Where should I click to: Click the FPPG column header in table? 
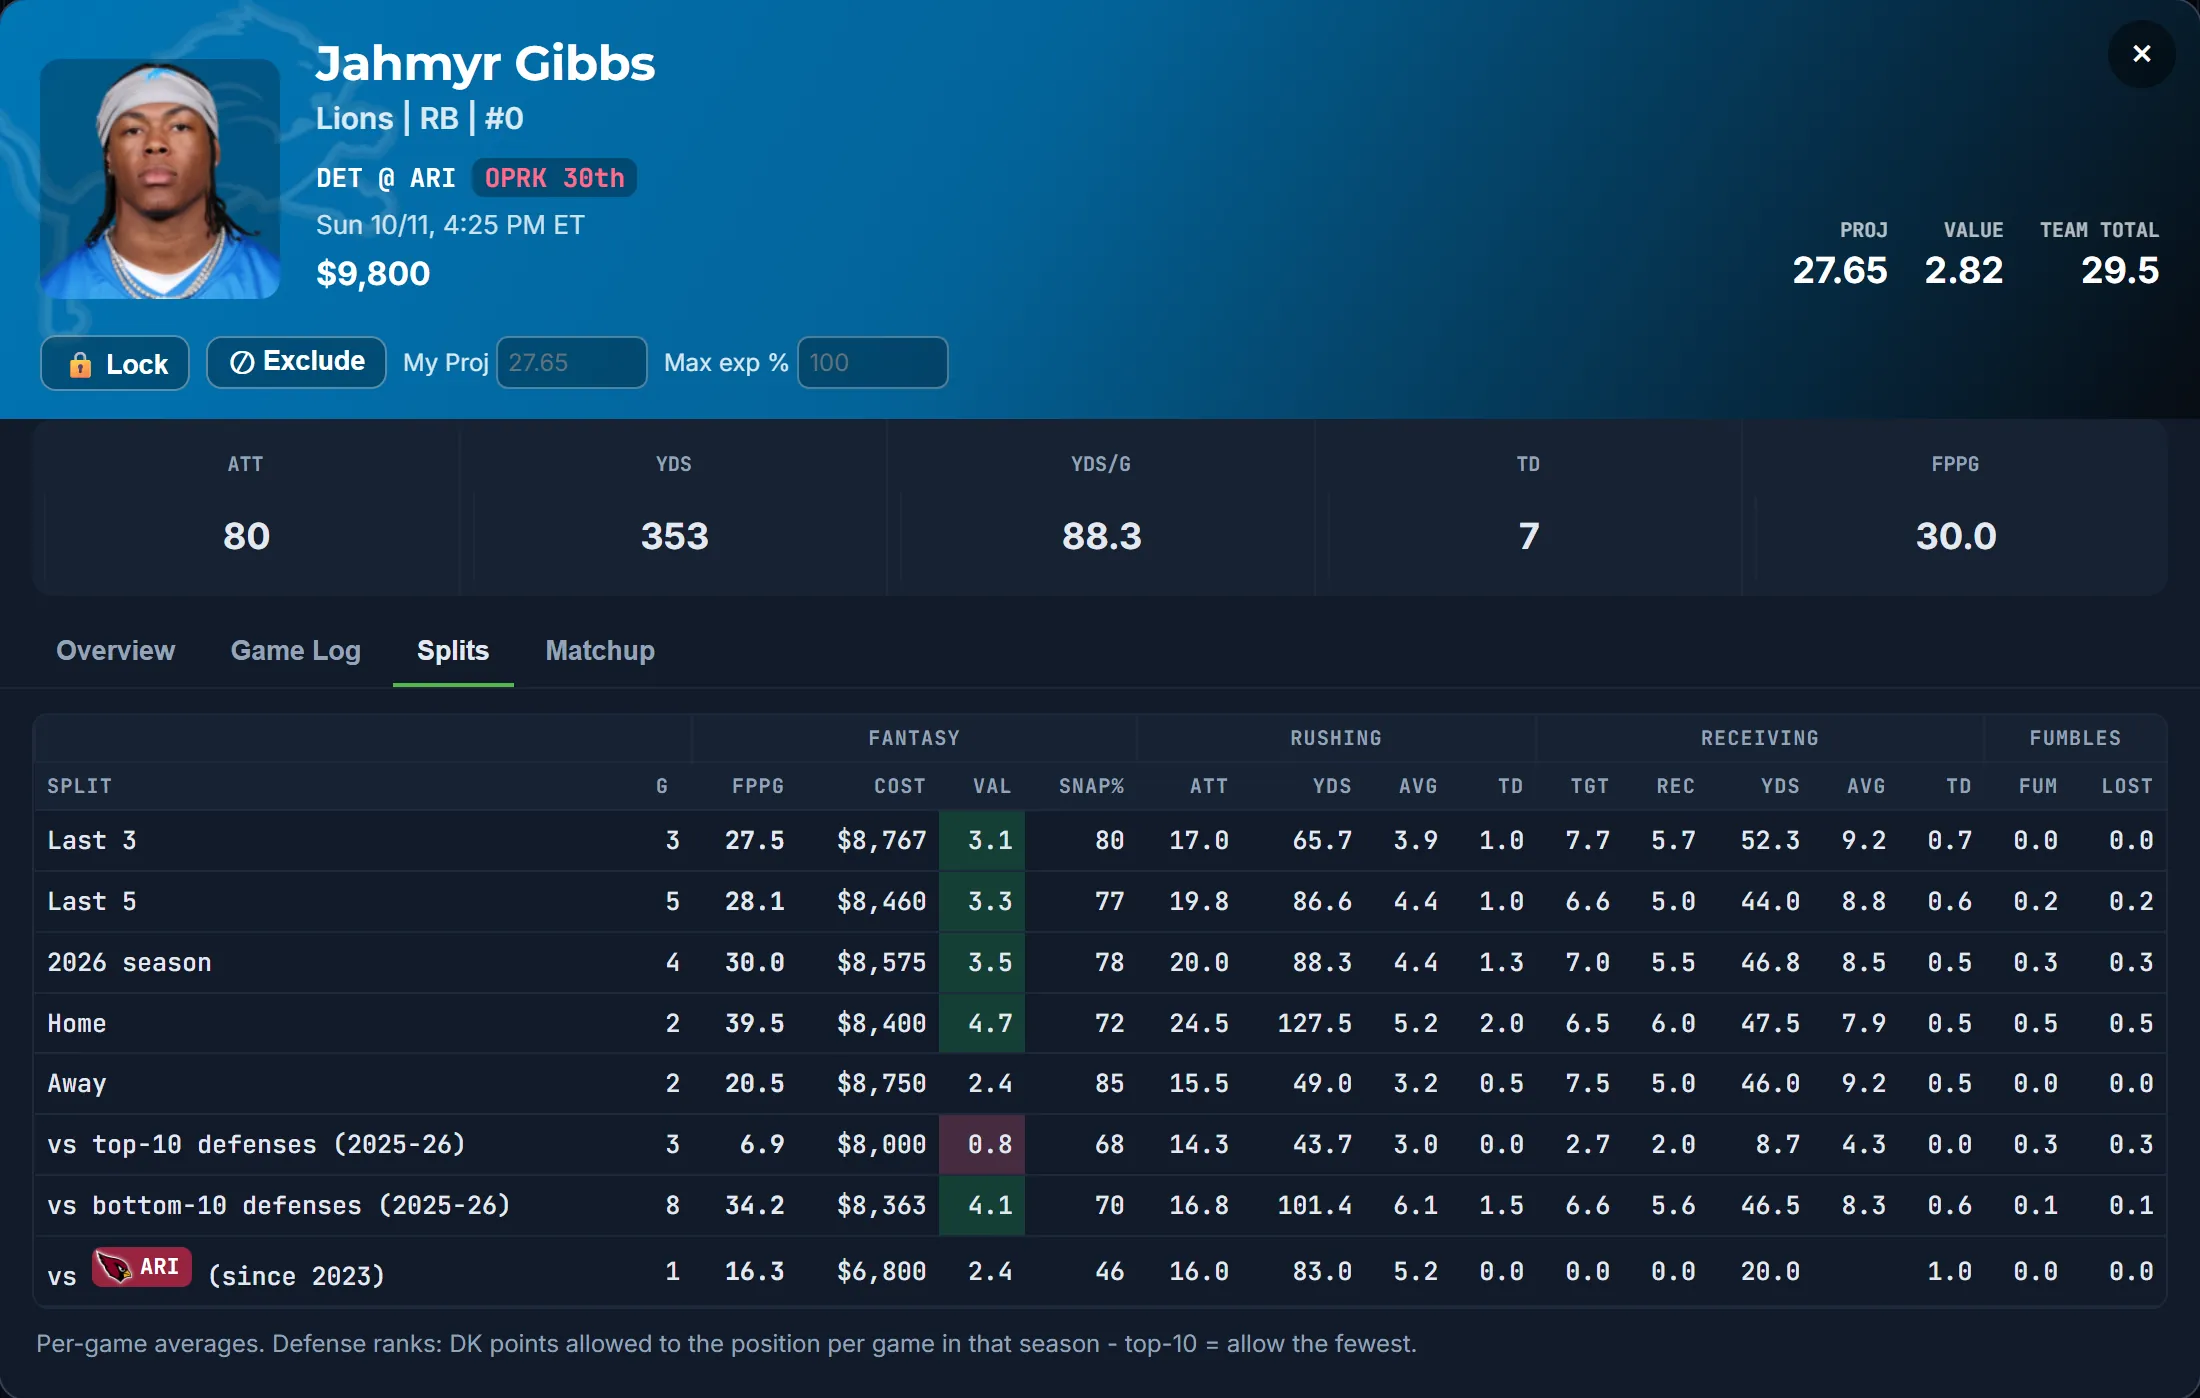coord(757,786)
